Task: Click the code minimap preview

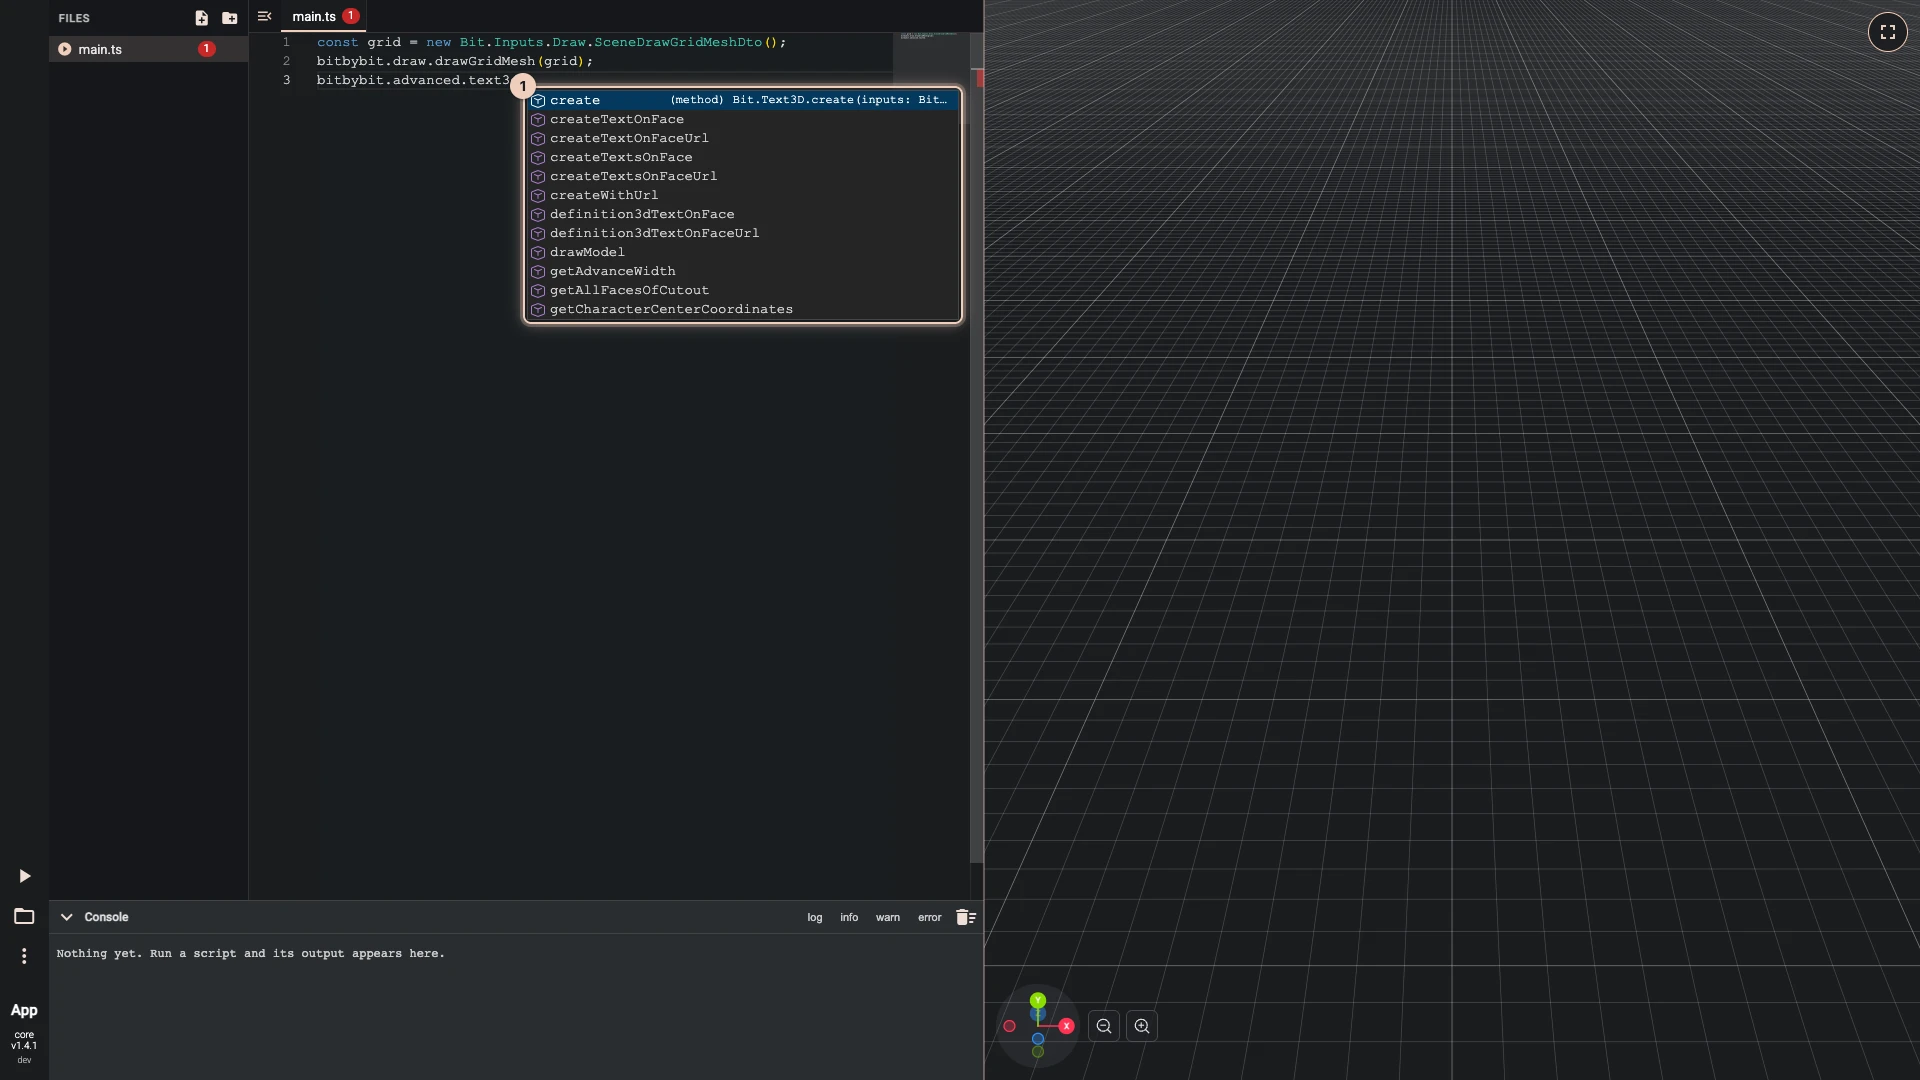Action: (930, 37)
